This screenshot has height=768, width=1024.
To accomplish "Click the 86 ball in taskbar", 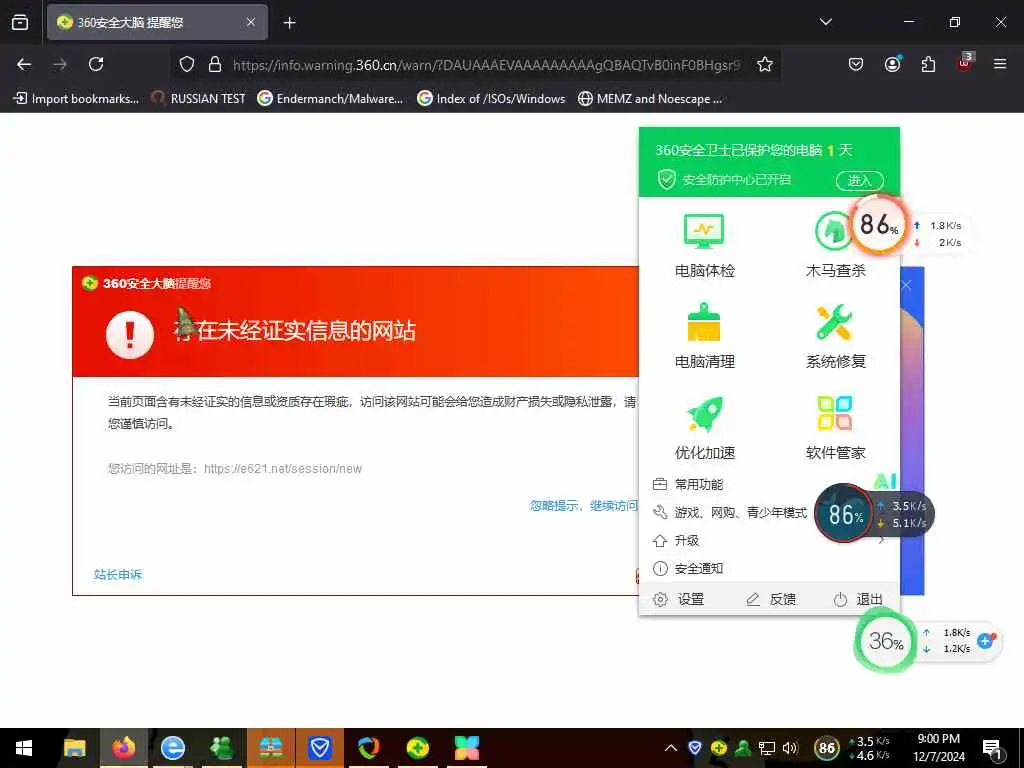I will coord(827,748).
